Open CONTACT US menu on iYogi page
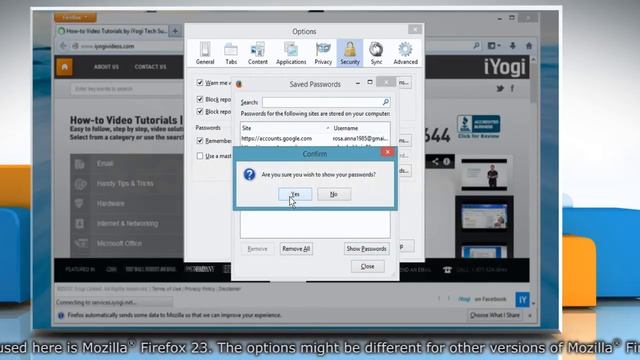This screenshot has width=640, height=360. click(150, 67)
